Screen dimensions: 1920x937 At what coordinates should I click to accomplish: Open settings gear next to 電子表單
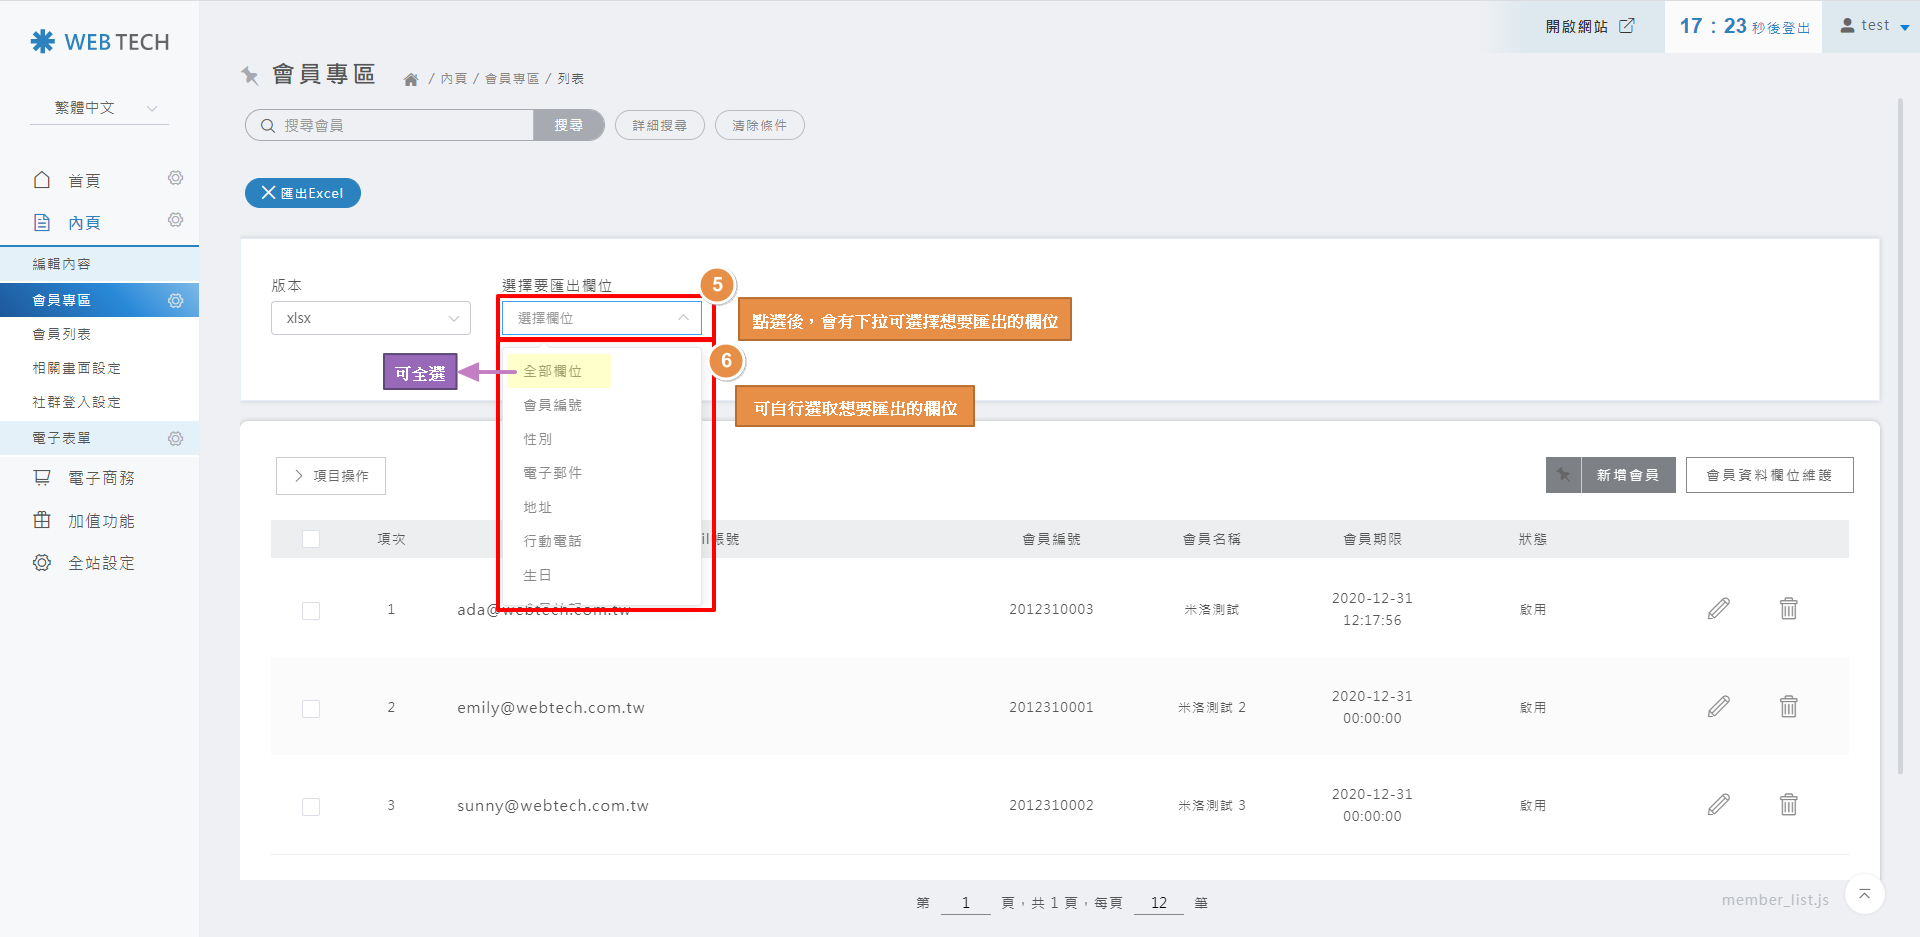click(x=175, y=439)
